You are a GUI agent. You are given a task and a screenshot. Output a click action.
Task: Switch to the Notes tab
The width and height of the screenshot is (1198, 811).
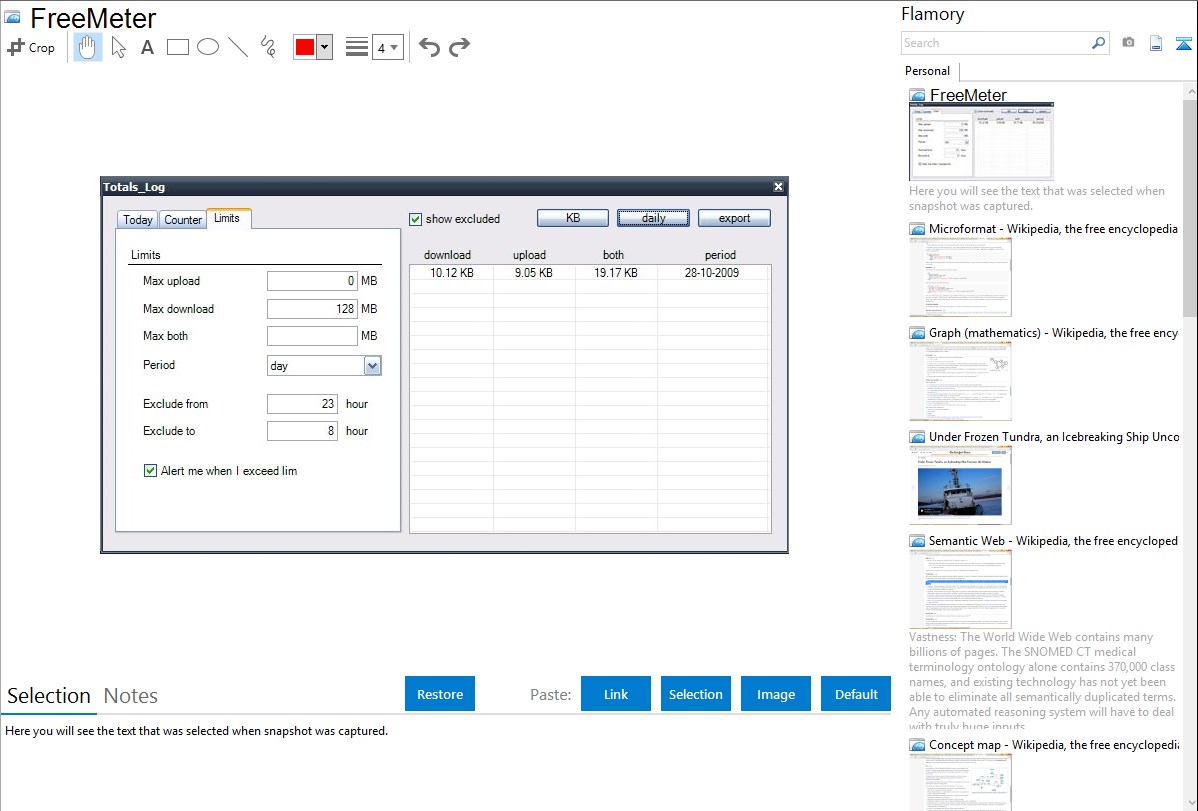point(130,696)
